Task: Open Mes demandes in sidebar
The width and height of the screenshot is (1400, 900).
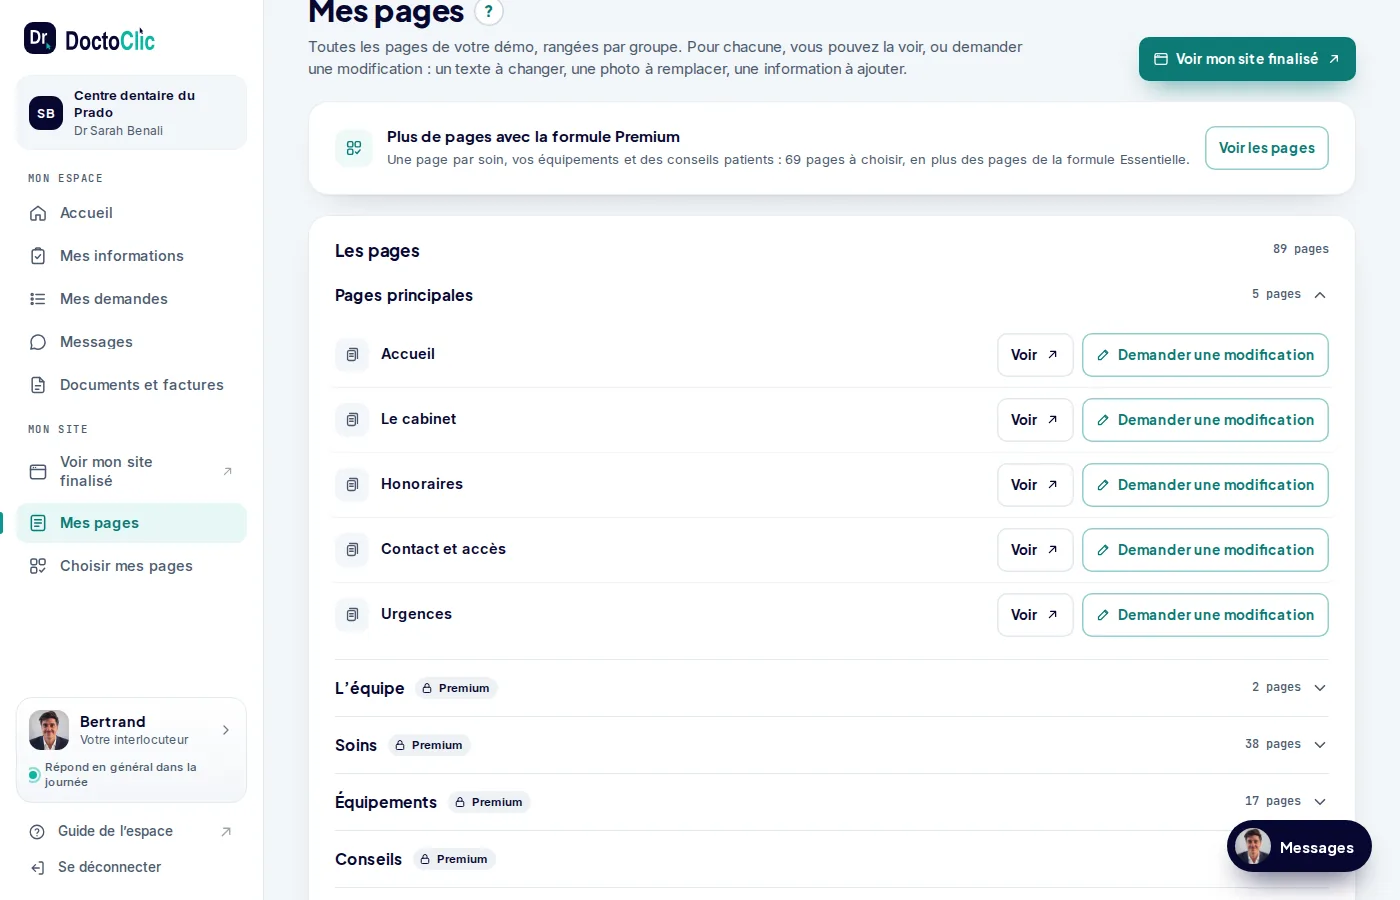Action: click(x=131, y=299)
